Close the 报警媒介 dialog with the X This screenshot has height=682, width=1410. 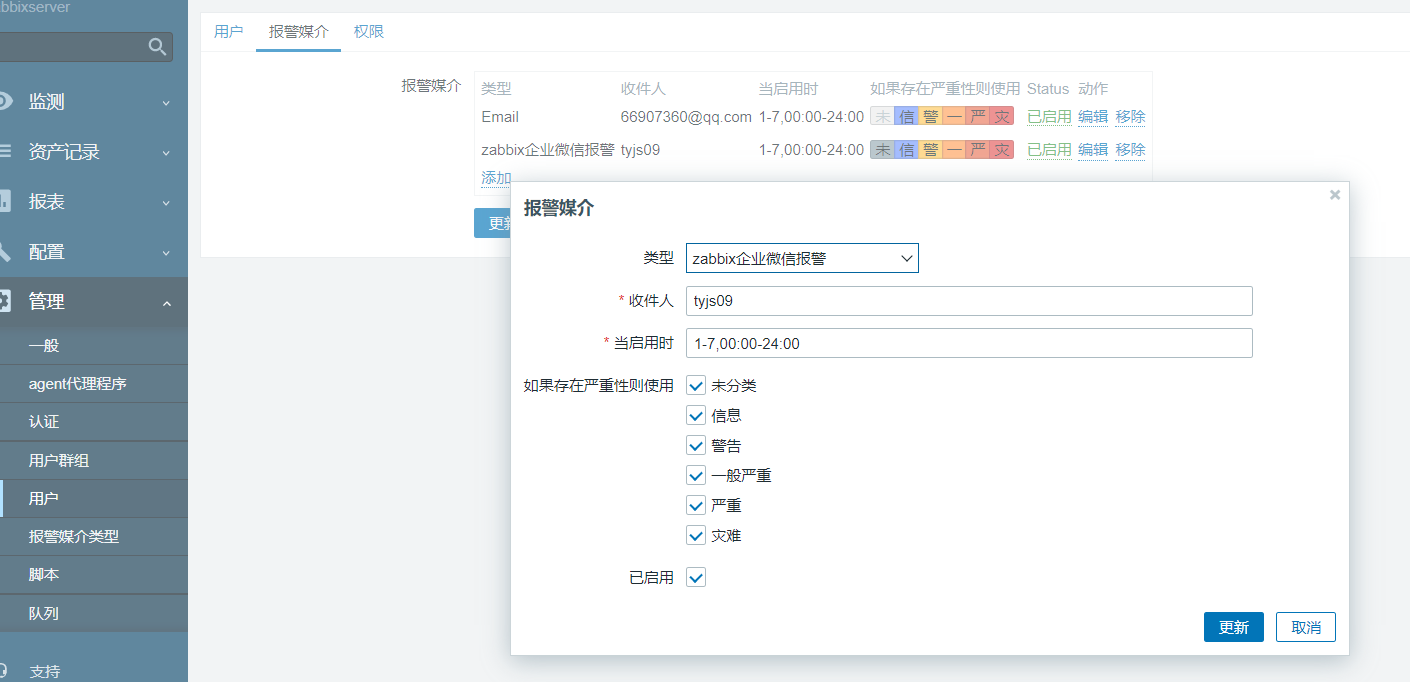tap(1335, 195)
